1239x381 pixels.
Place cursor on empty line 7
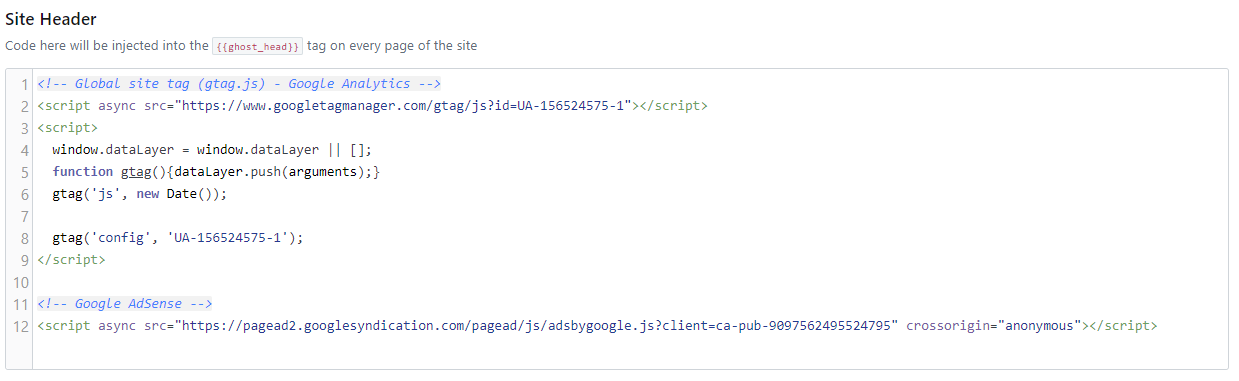point(630,216)
